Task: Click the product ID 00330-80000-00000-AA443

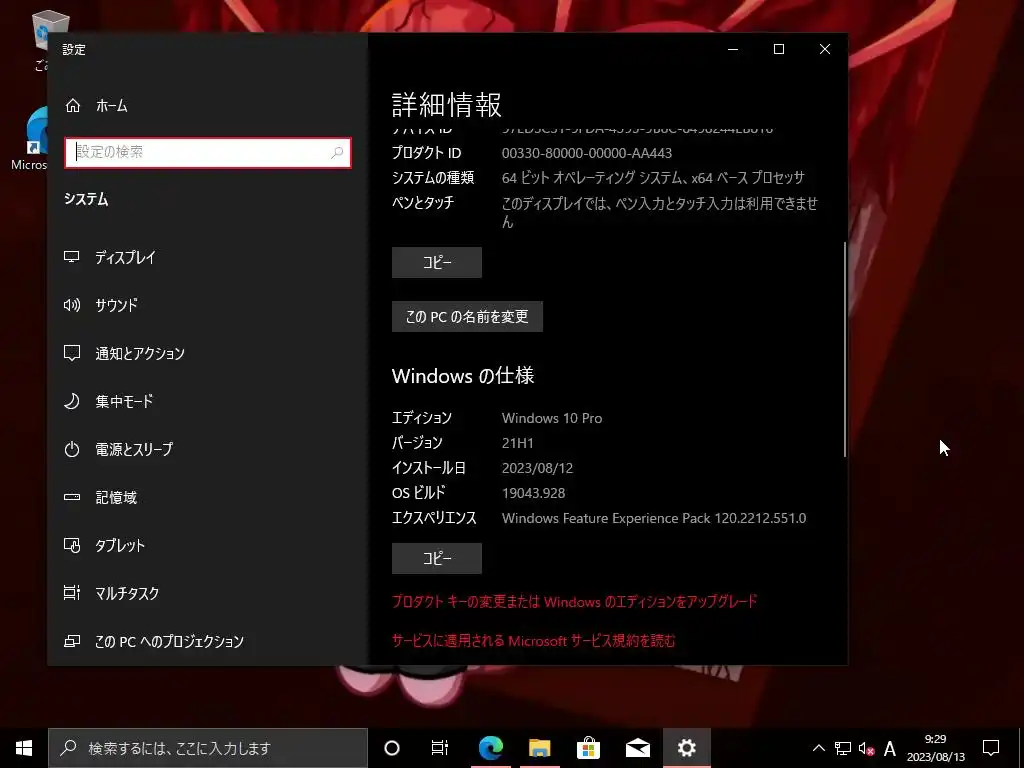Action: pos(586,153)
